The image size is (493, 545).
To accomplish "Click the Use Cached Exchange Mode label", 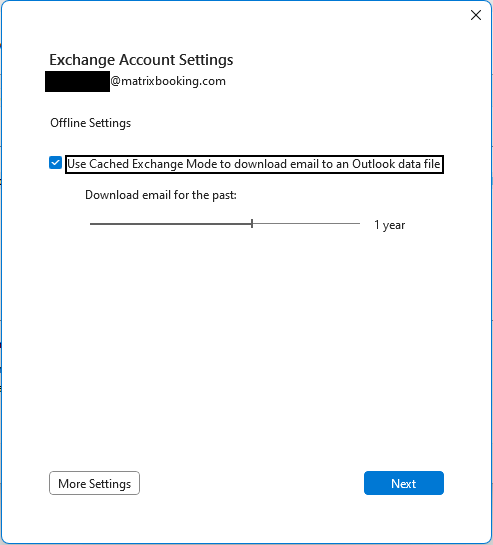I will 254,164.
